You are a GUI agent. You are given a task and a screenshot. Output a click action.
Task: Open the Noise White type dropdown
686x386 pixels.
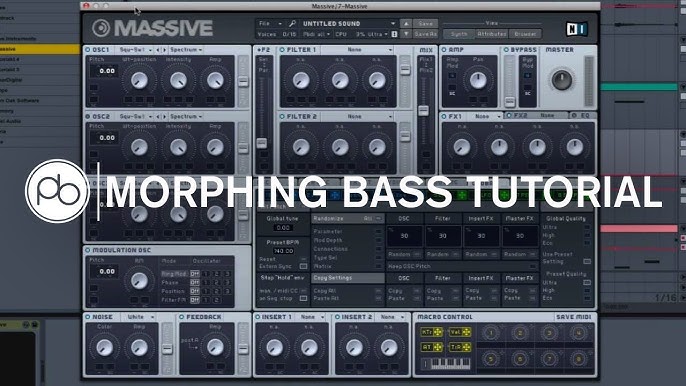pyautogui.click(x=137, y=317)
